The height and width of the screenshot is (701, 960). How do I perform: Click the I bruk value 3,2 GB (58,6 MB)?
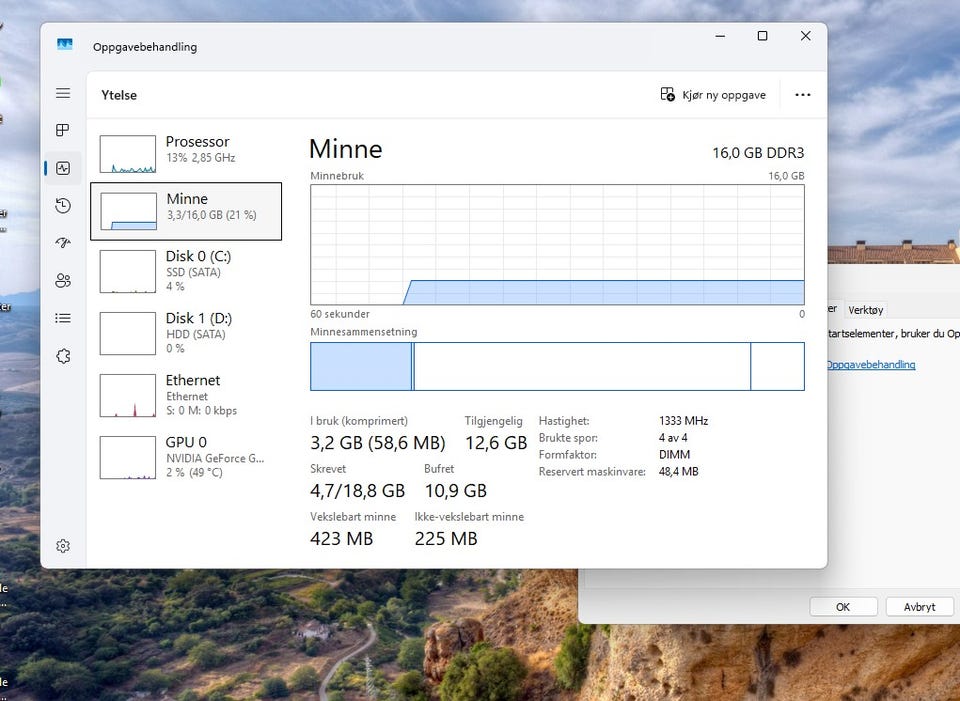[x=378, y=442]
